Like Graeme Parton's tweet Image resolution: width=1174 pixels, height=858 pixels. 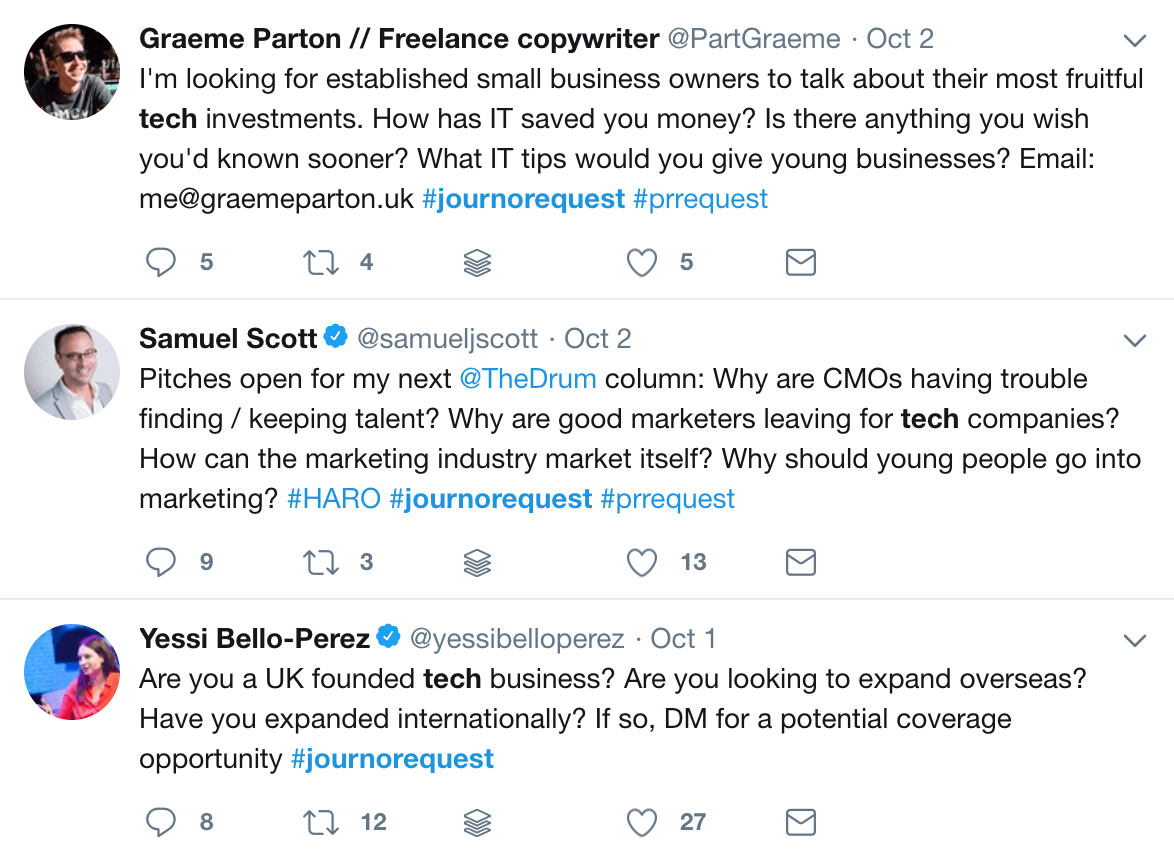(x=642, y=263)
